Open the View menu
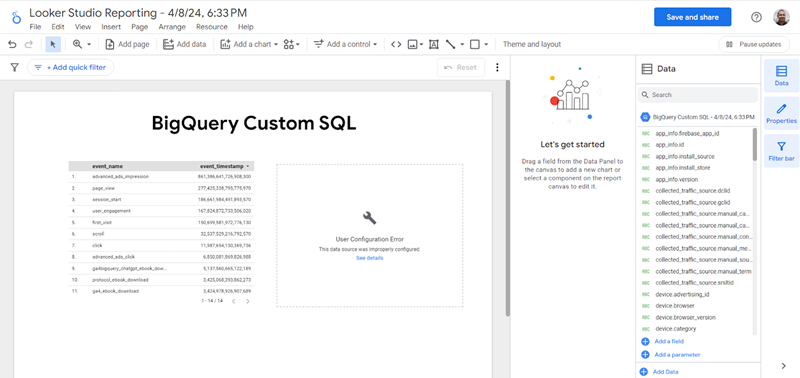Image resolution: width=800 pixels, height=378 pixels. 83,27
